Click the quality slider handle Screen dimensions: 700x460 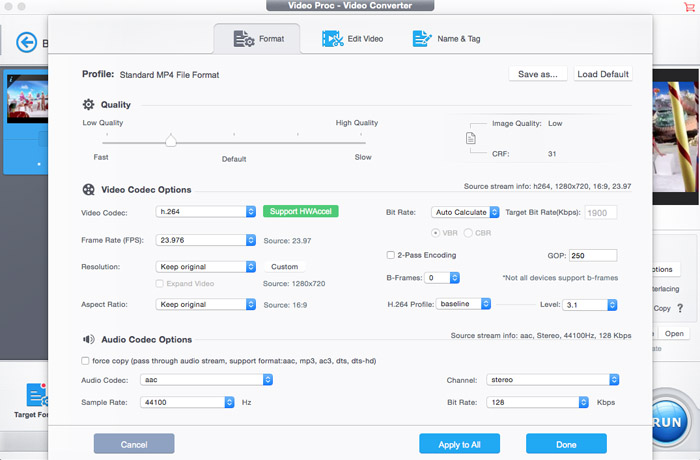click(171, 140)
